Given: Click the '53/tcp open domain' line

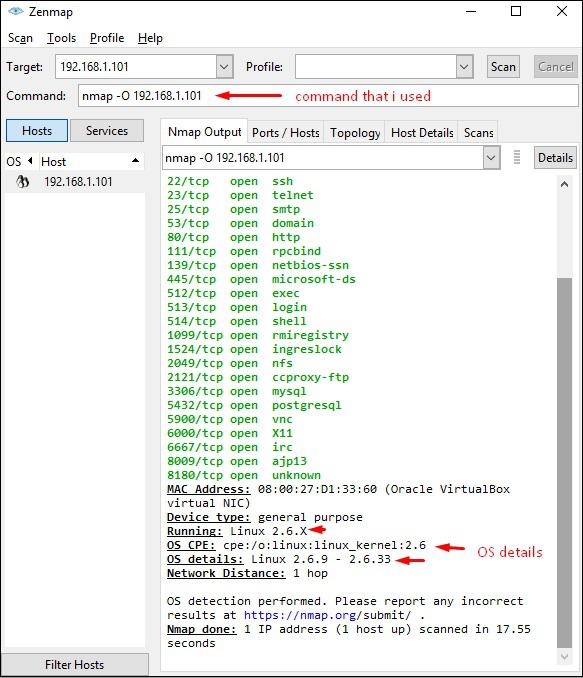Looking at the screenshot, I should pos(240,223).
